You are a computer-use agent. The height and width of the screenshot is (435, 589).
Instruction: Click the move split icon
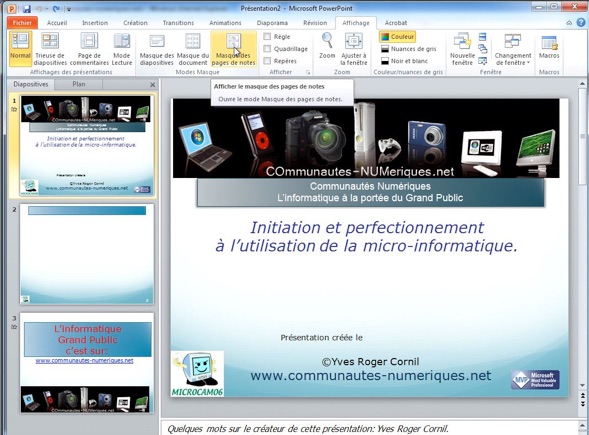483,60
